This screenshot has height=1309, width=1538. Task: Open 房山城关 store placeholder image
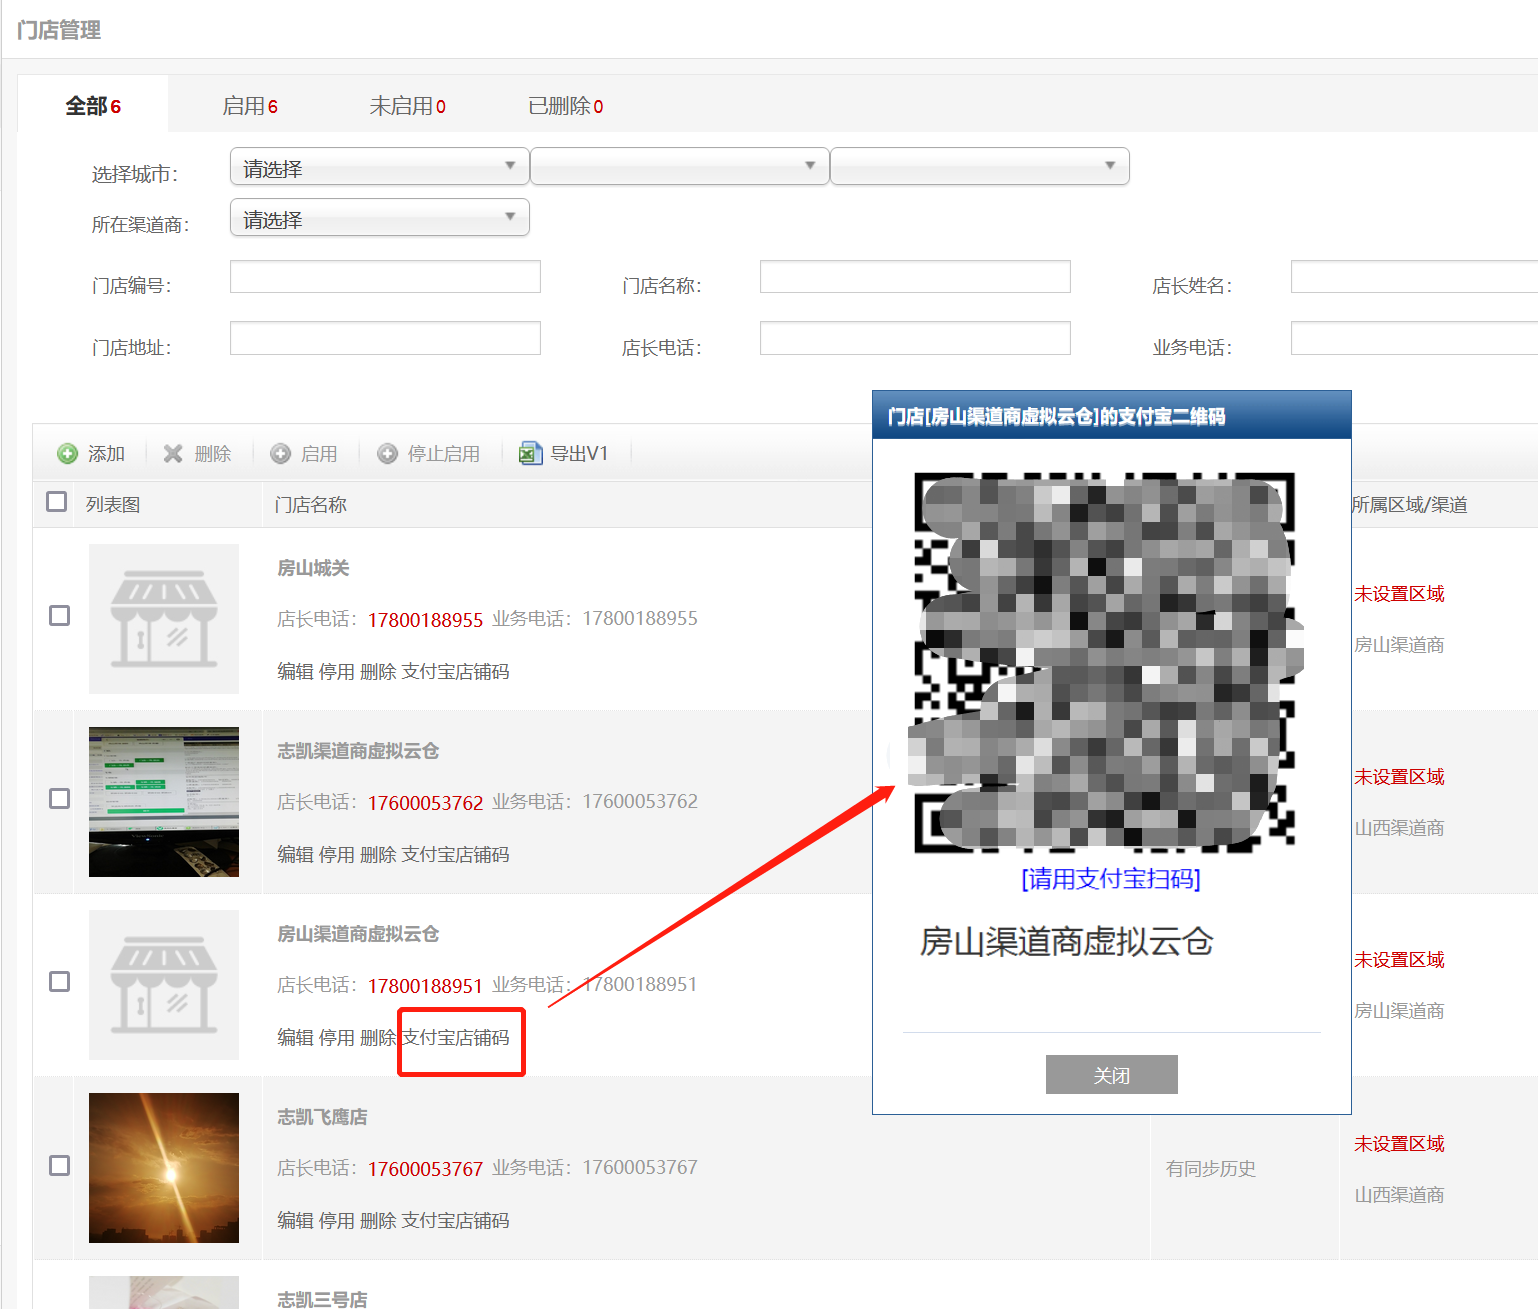164,619
